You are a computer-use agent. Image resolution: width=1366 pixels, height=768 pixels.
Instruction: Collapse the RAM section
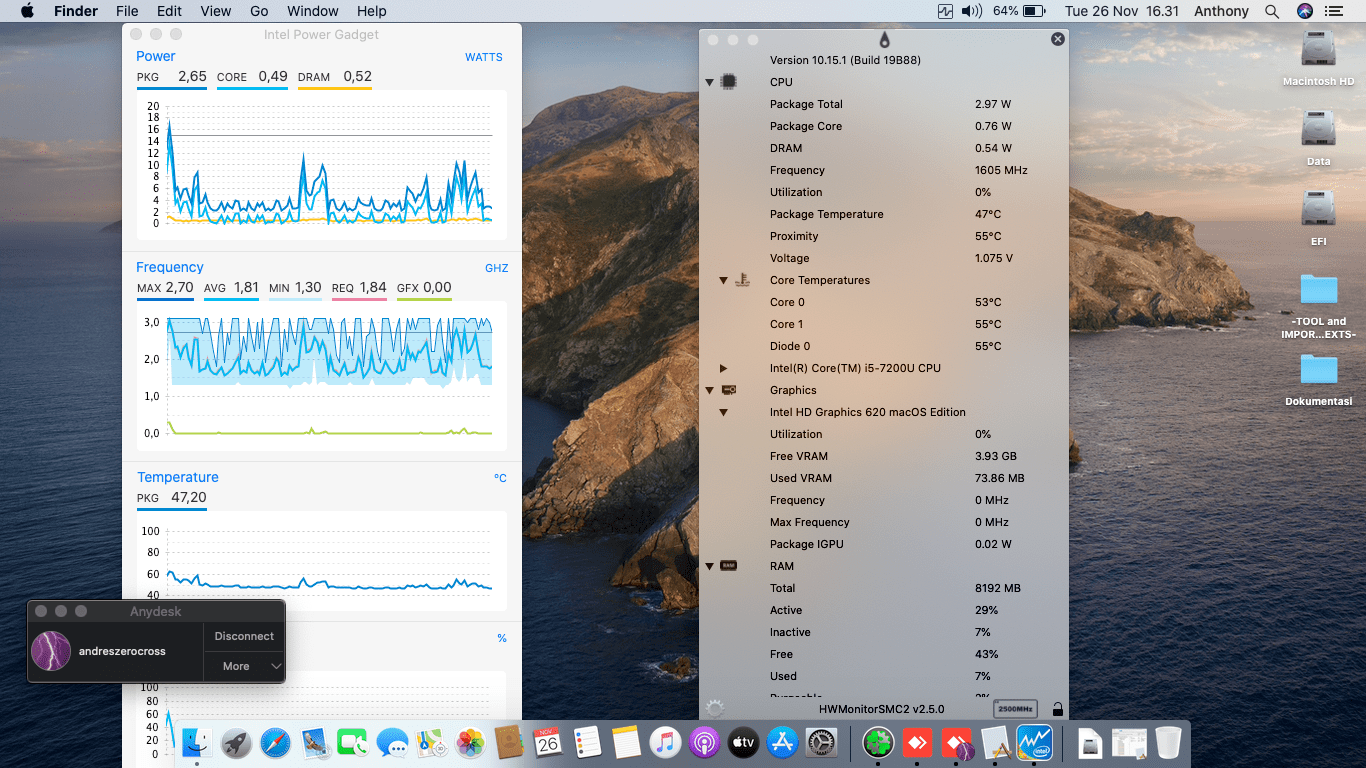pos(710,566)
